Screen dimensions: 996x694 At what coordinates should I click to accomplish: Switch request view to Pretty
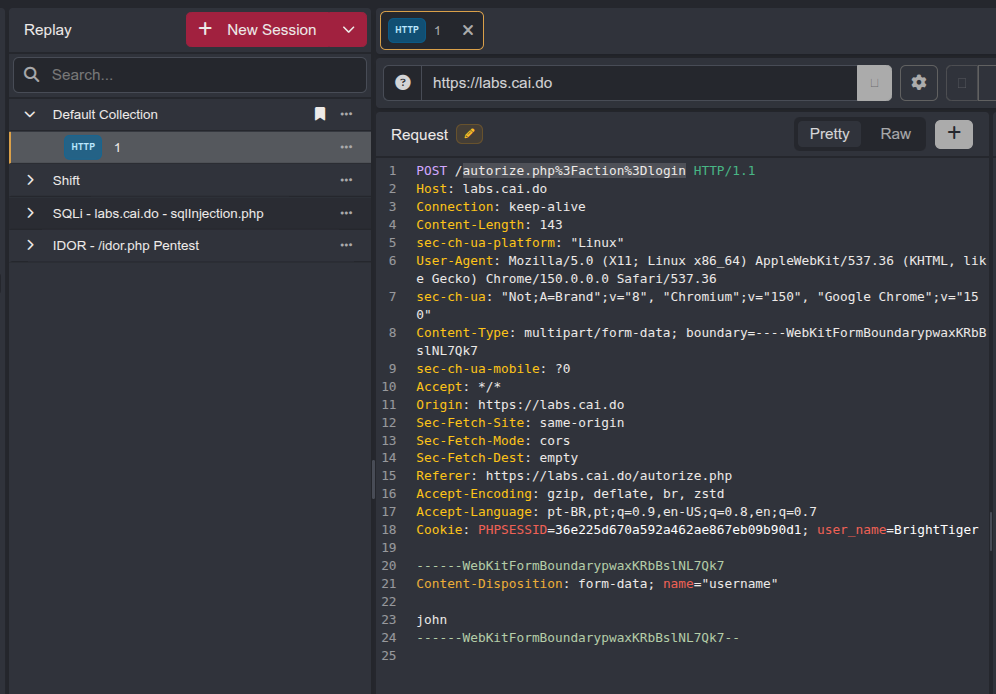[x=829, y=134]
